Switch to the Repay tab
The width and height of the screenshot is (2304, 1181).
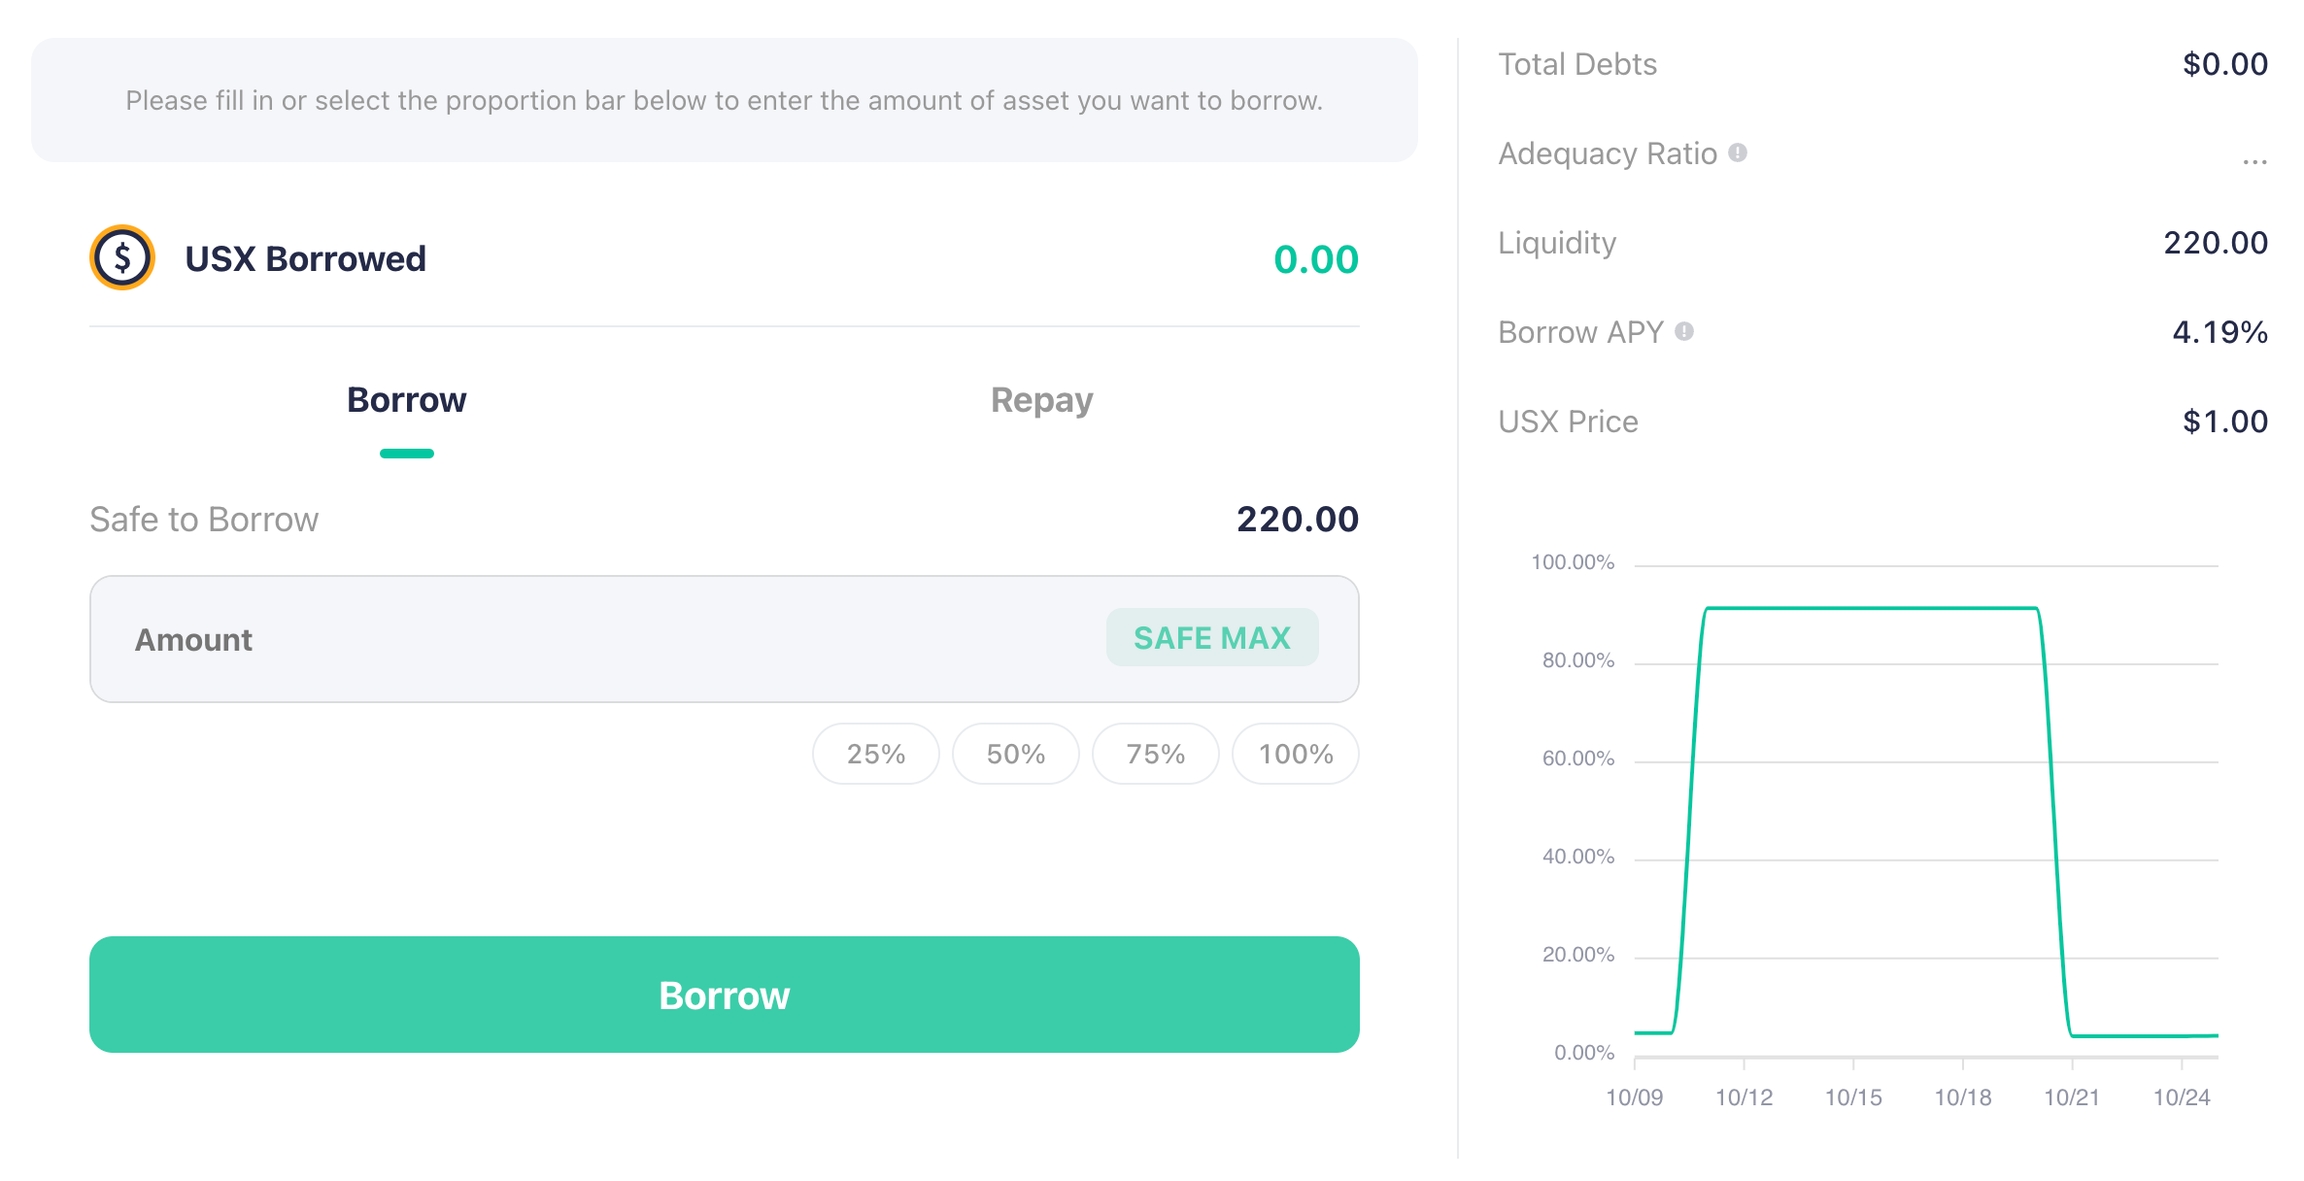coord(1041,400)
